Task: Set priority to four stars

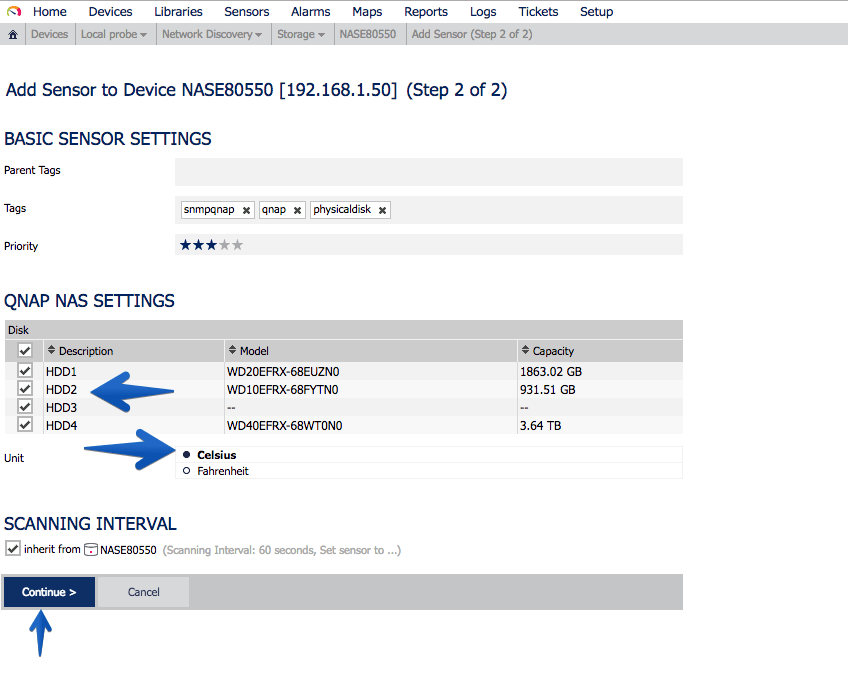Action: tap(224, 245)
